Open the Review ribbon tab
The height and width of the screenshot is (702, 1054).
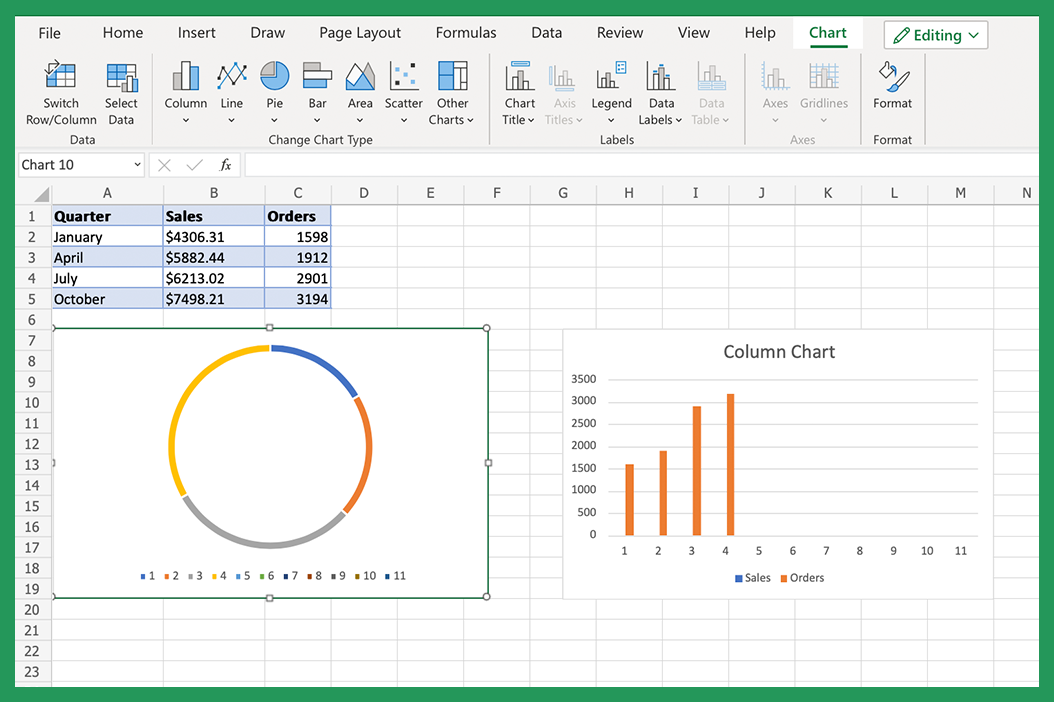[x=619, y=32]
